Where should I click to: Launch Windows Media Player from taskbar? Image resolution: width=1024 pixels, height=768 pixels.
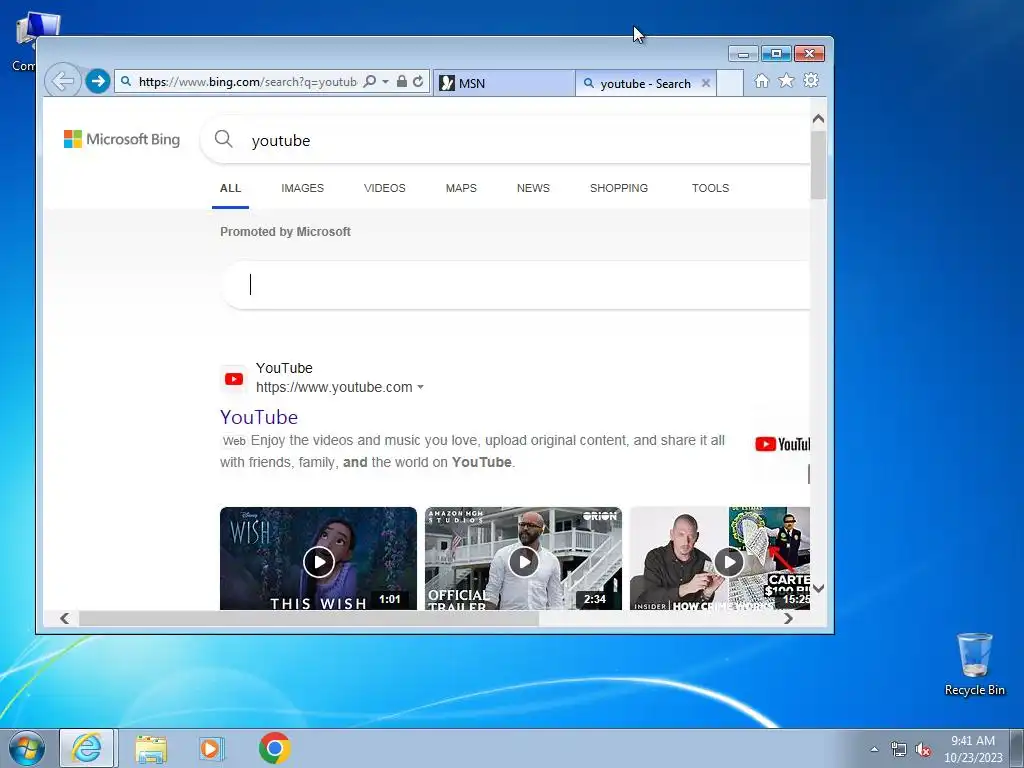pos(211,748)
